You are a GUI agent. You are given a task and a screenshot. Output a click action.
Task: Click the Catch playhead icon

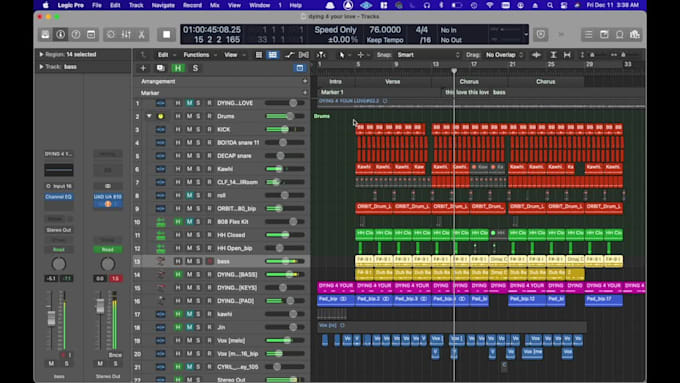coord(321,55)
